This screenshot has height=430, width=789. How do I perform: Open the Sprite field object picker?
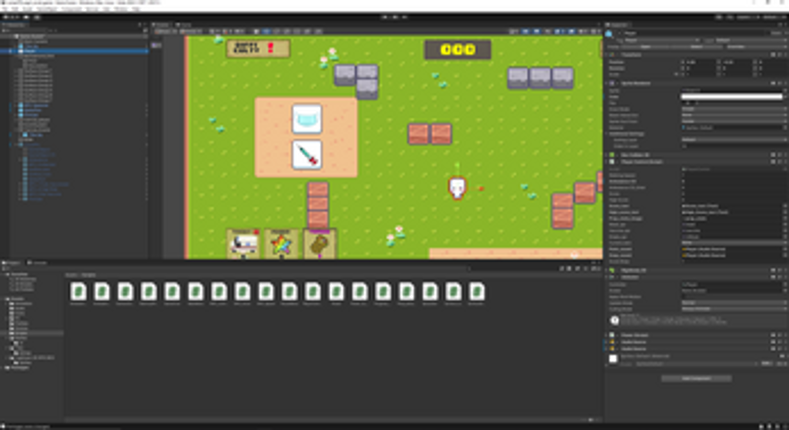785,91
